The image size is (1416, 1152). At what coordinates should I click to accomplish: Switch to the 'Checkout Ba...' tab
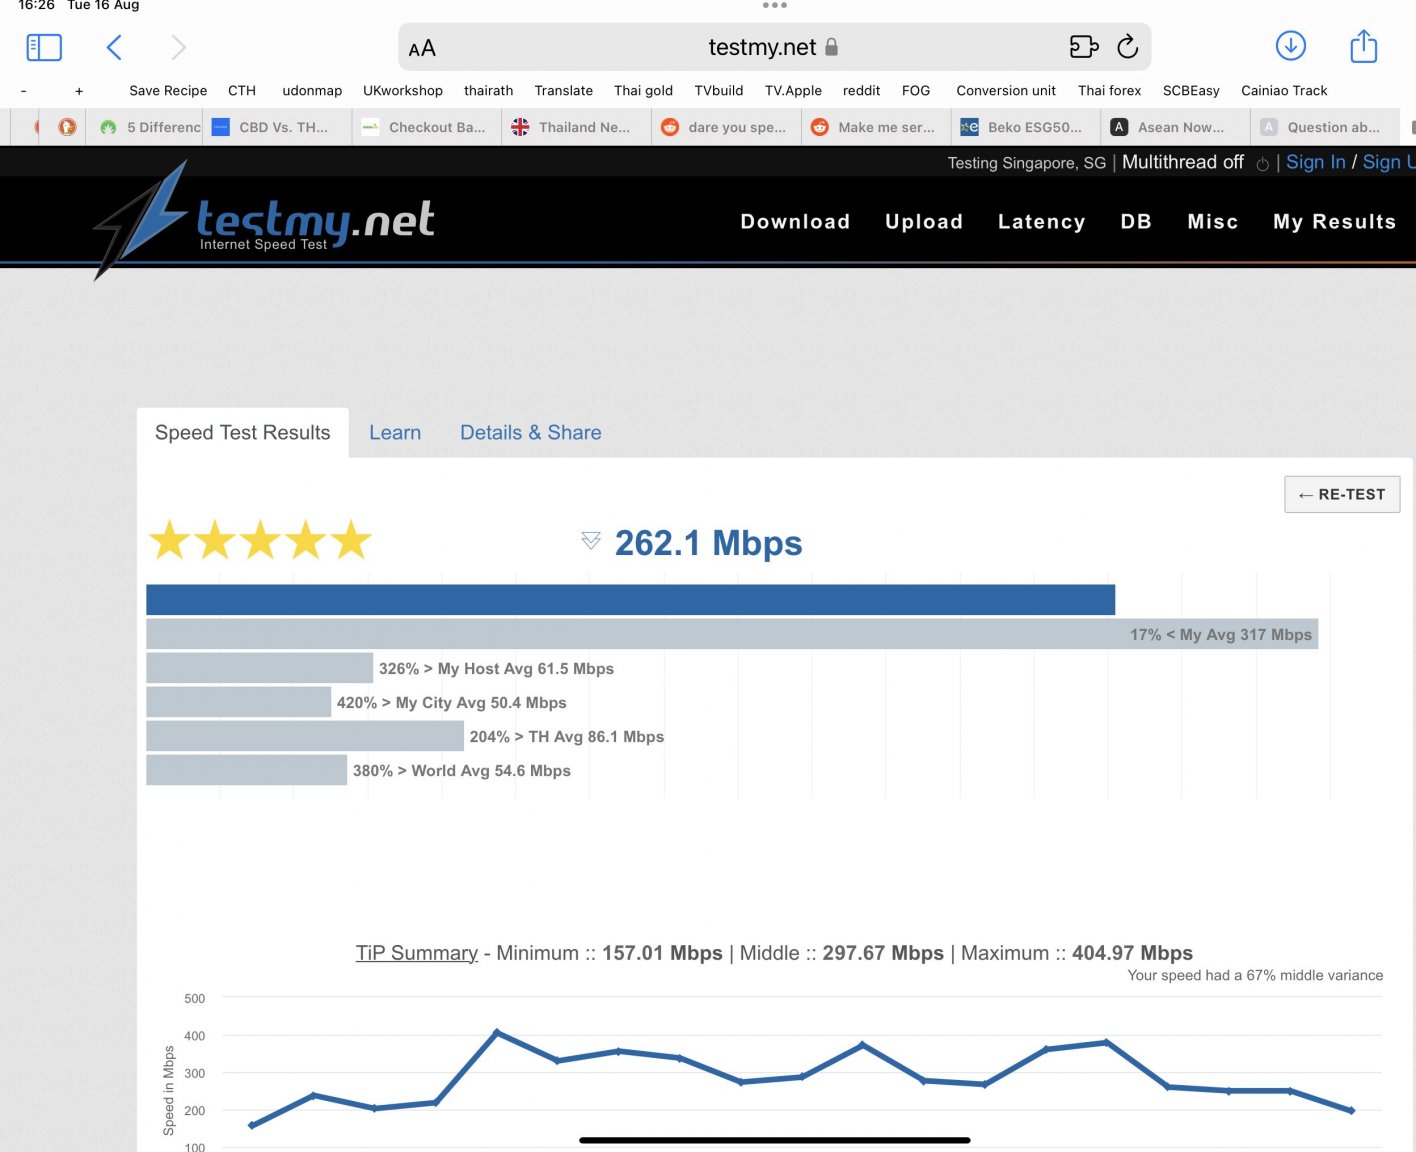[427, 127]
